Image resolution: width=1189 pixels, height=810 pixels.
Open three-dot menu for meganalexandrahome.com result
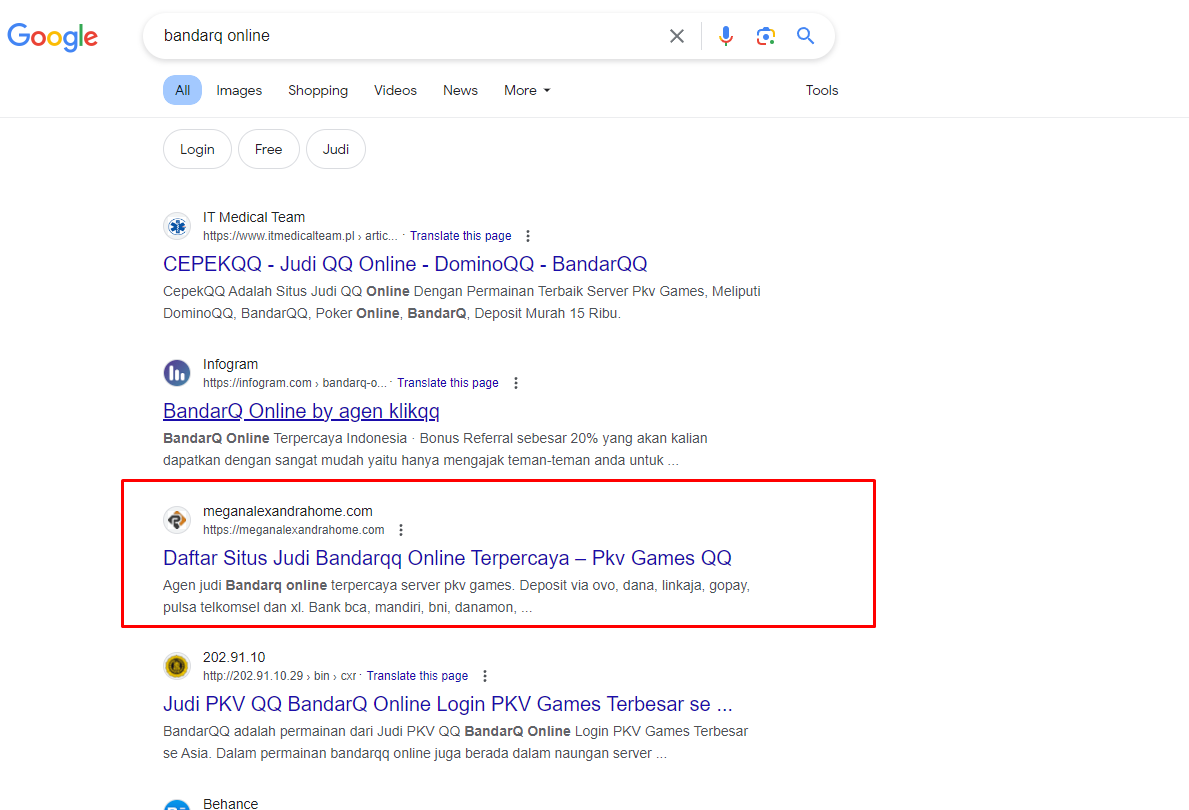pyautogui.click(x=401, y=530)
